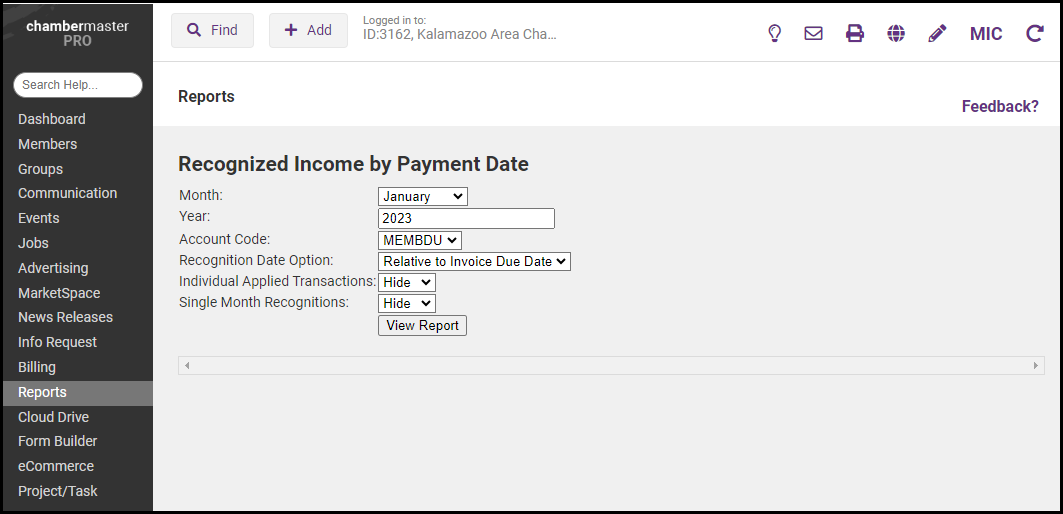1063x514 pixels.
Task: Click the Add button
Action: (308, 30)
